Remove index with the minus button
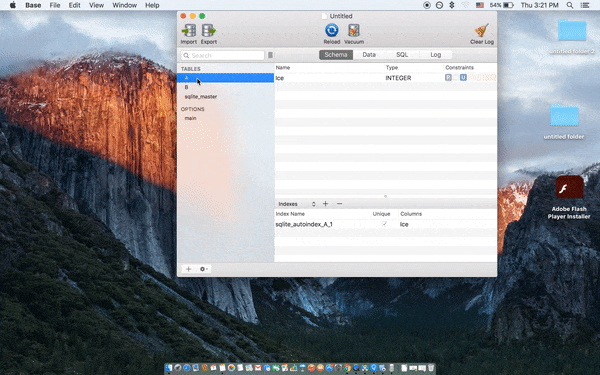 click(x=339, y=204)
